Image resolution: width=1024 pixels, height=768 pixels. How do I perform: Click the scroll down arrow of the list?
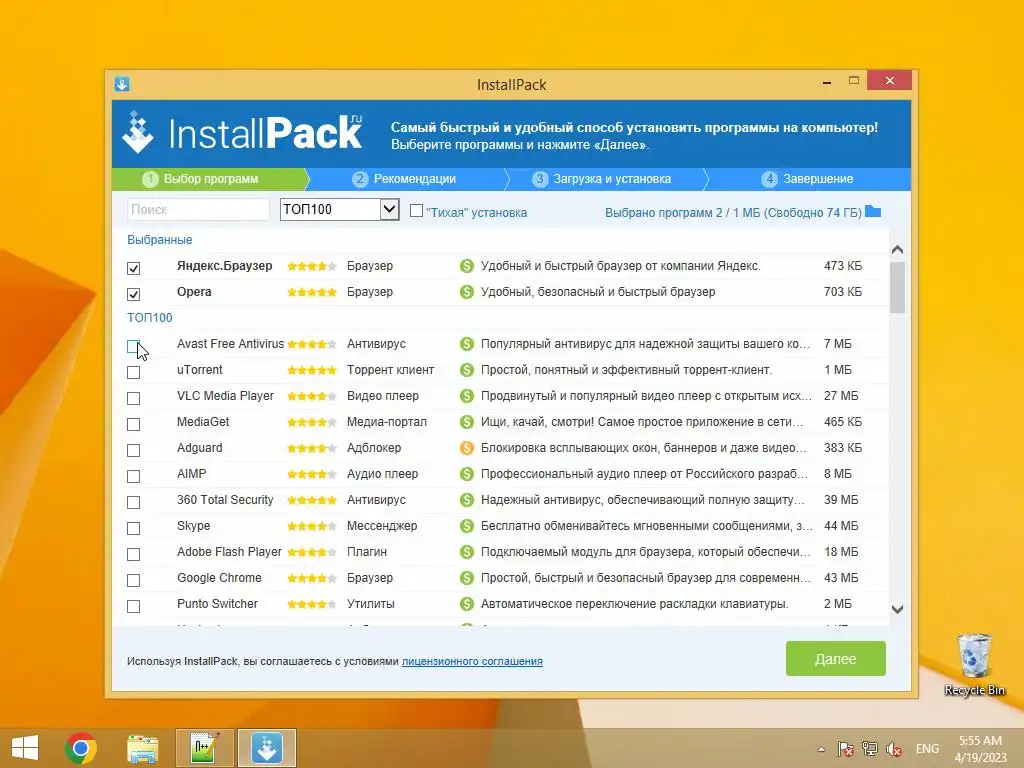[x=897, y=609]
